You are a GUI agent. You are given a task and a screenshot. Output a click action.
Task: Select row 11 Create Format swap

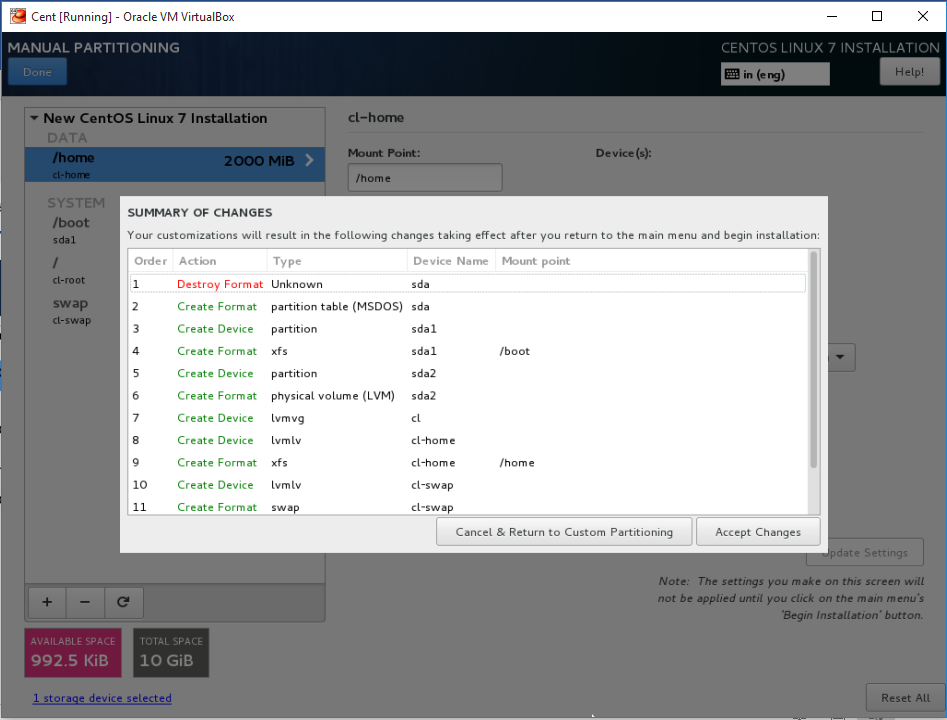[467, 506]
